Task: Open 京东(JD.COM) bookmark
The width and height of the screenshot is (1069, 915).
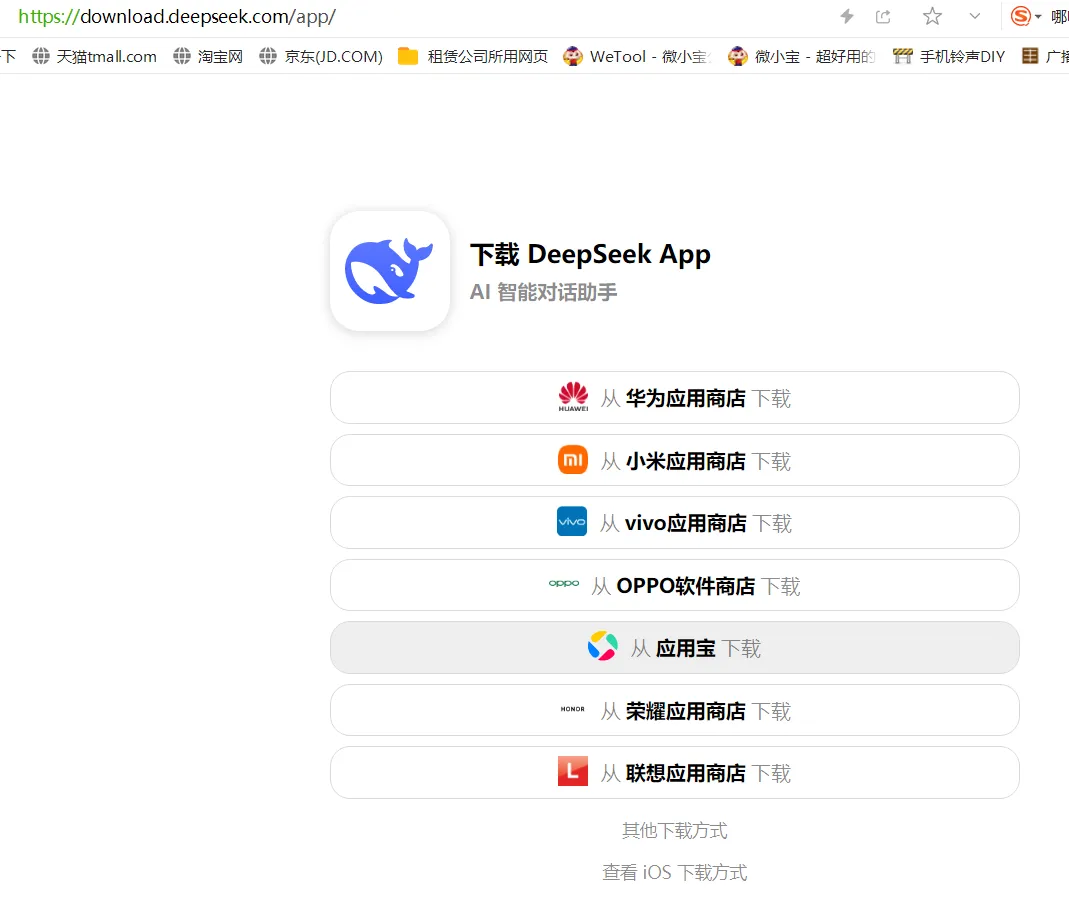Action: pos(321,56)
